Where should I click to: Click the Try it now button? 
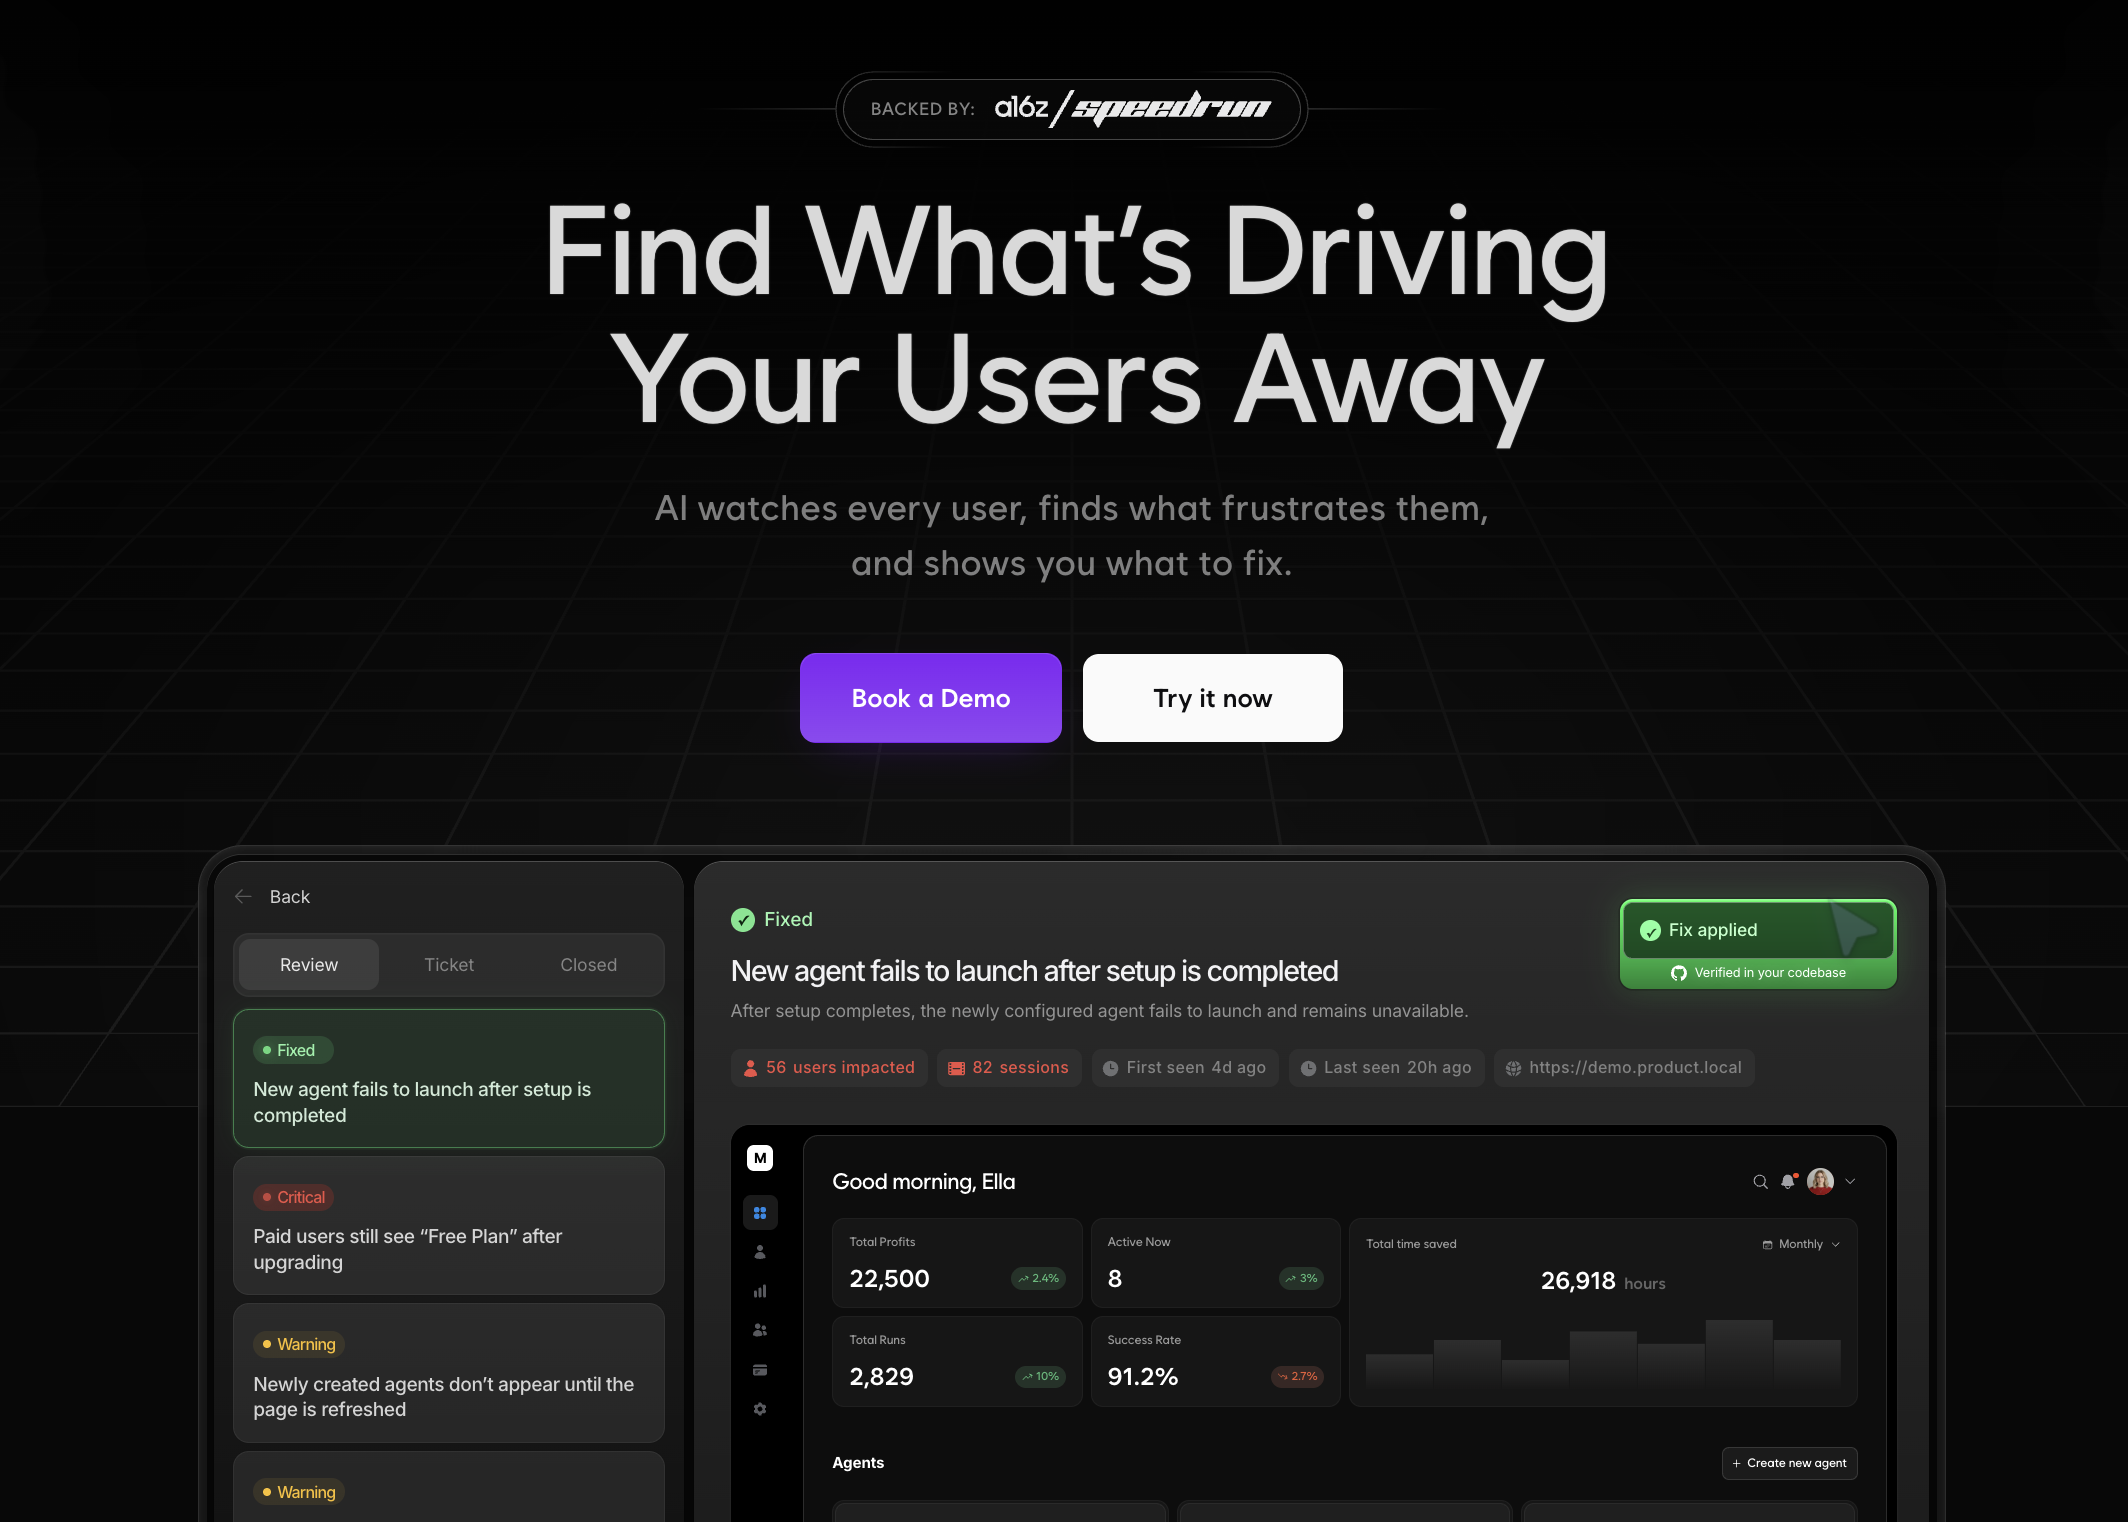point(1212,698)
